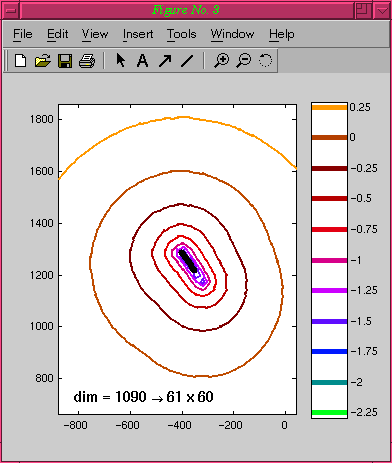Click the teal -2 colorbar line
This screenshot has width=392, height=463.
tap(329, 382)
